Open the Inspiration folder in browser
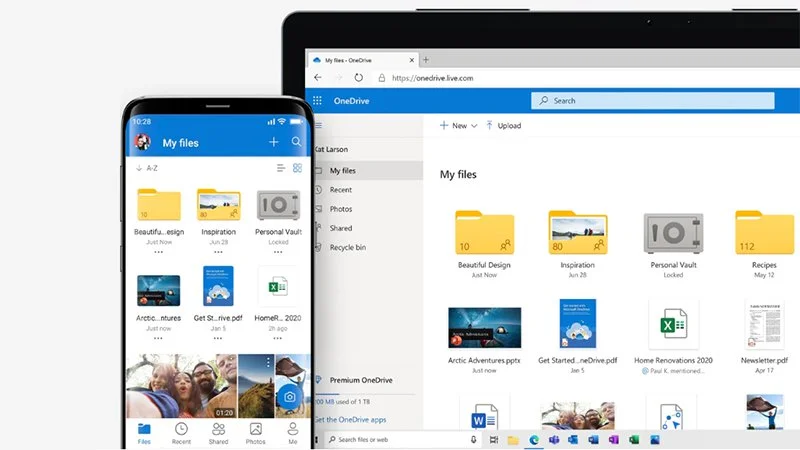Screen dimensions: 800x450 [x=578, y=233]
